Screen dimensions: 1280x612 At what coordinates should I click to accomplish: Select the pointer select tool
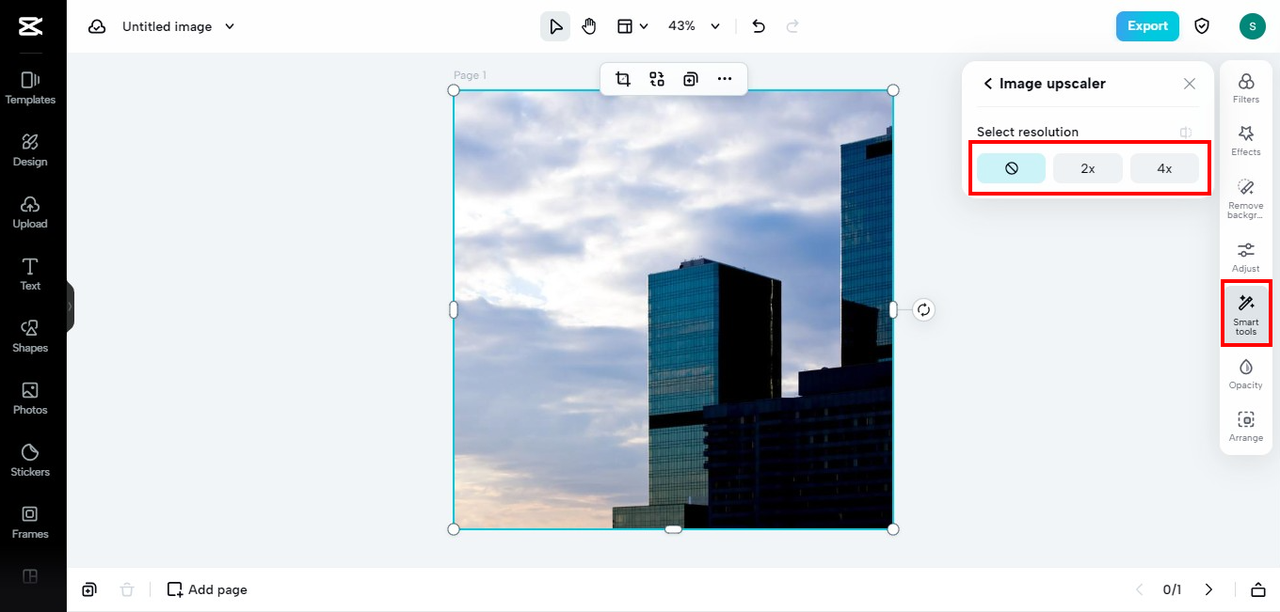[556, 26]
